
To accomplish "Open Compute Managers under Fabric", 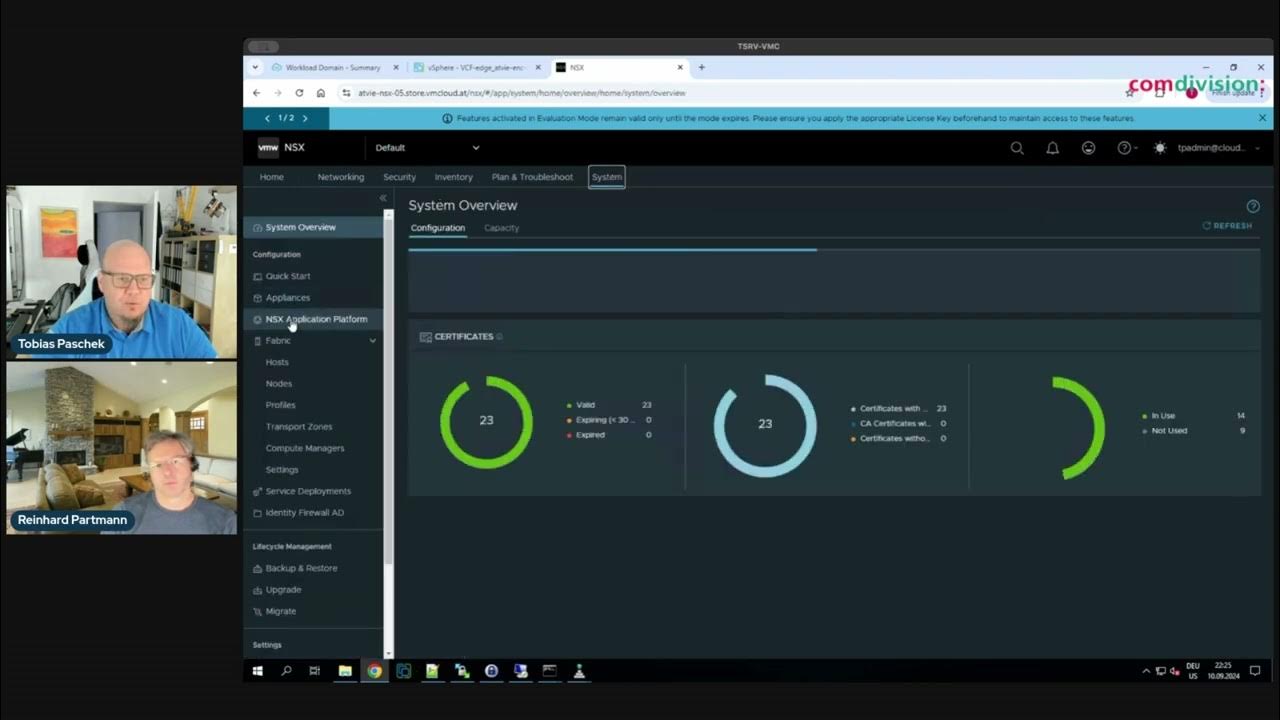I will (305, 448).
